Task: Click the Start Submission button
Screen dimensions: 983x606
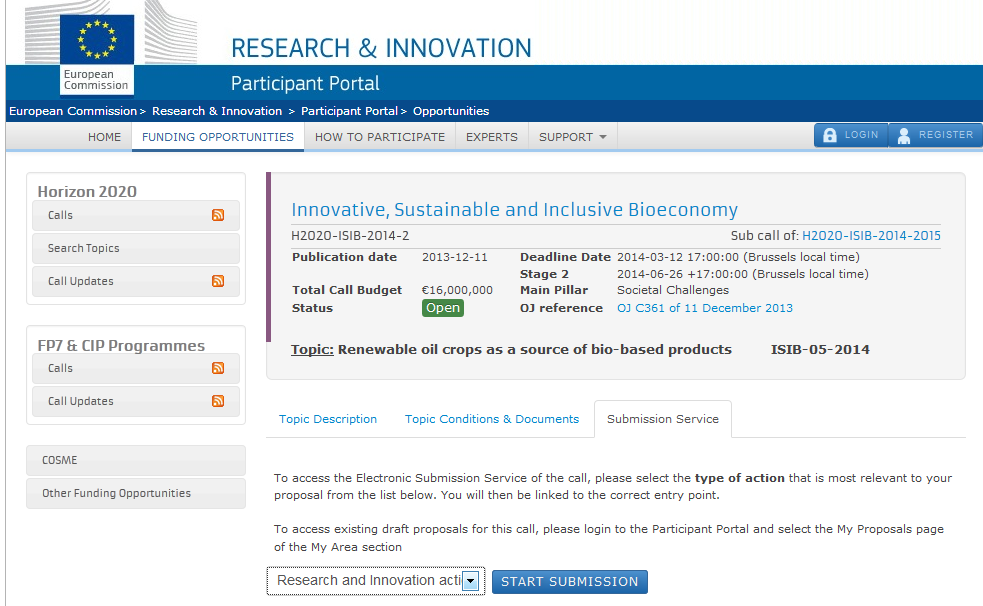Action: click(x=569, y=582)
